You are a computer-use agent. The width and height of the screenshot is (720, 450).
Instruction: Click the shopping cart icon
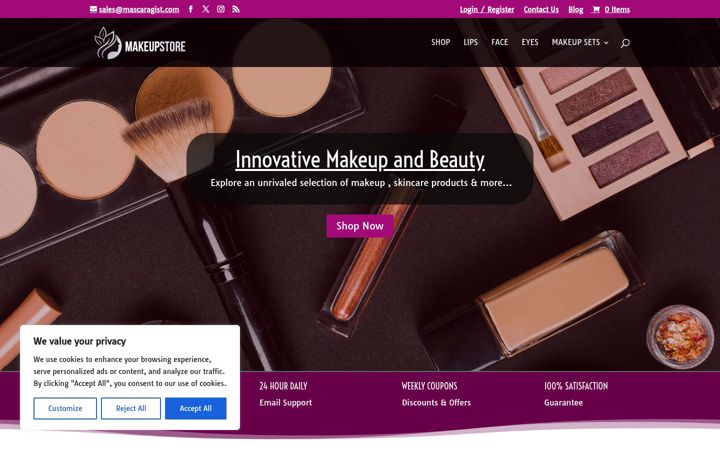(x=596, y=9)
